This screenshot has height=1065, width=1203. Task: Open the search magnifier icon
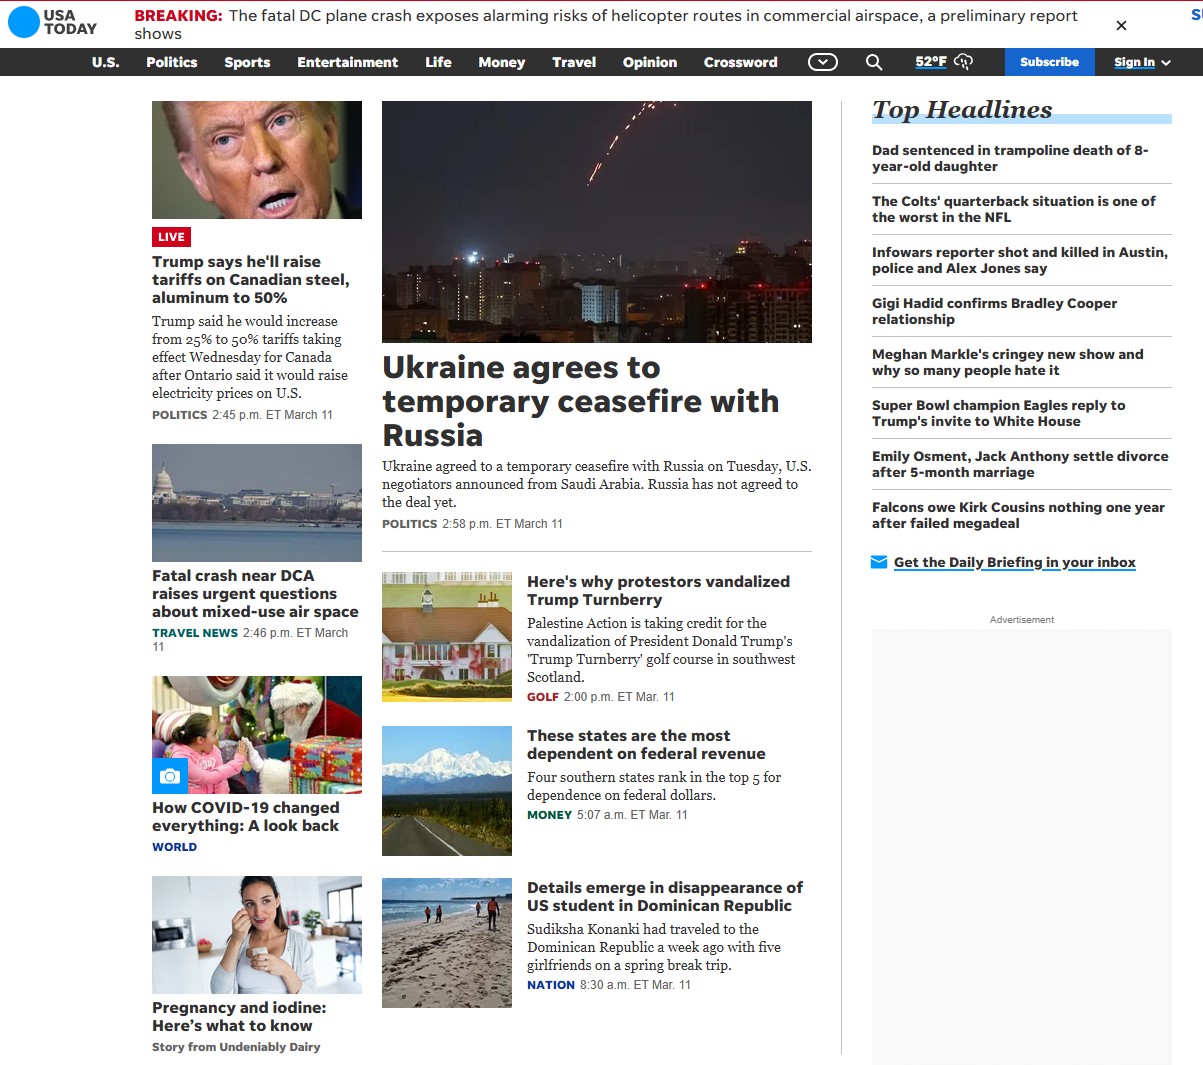click(x=874, y=62)
